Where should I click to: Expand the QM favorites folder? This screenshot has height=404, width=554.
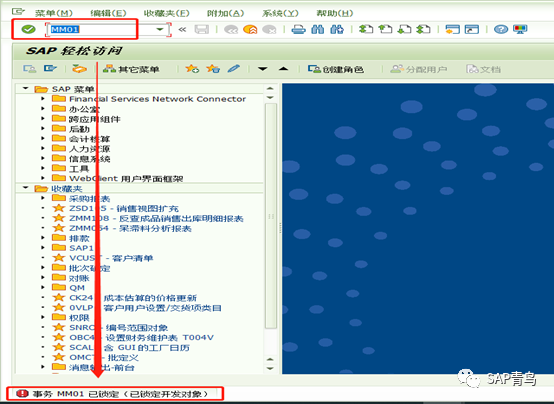tap(43, 287)
